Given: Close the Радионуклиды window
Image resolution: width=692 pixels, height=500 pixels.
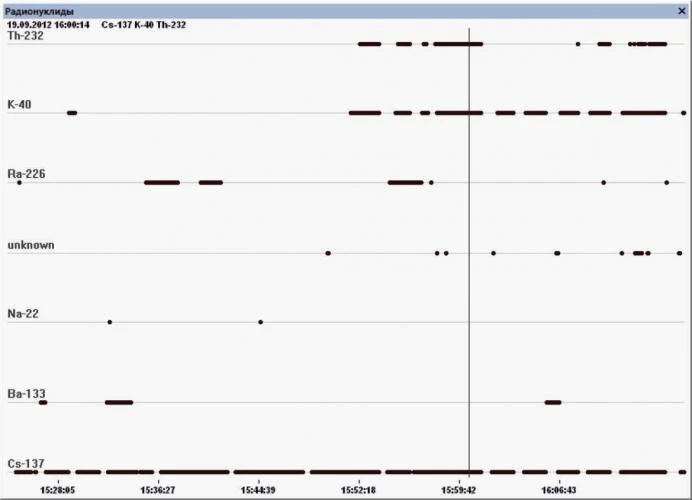Looking at the screenshot, I should click(681, 11).
